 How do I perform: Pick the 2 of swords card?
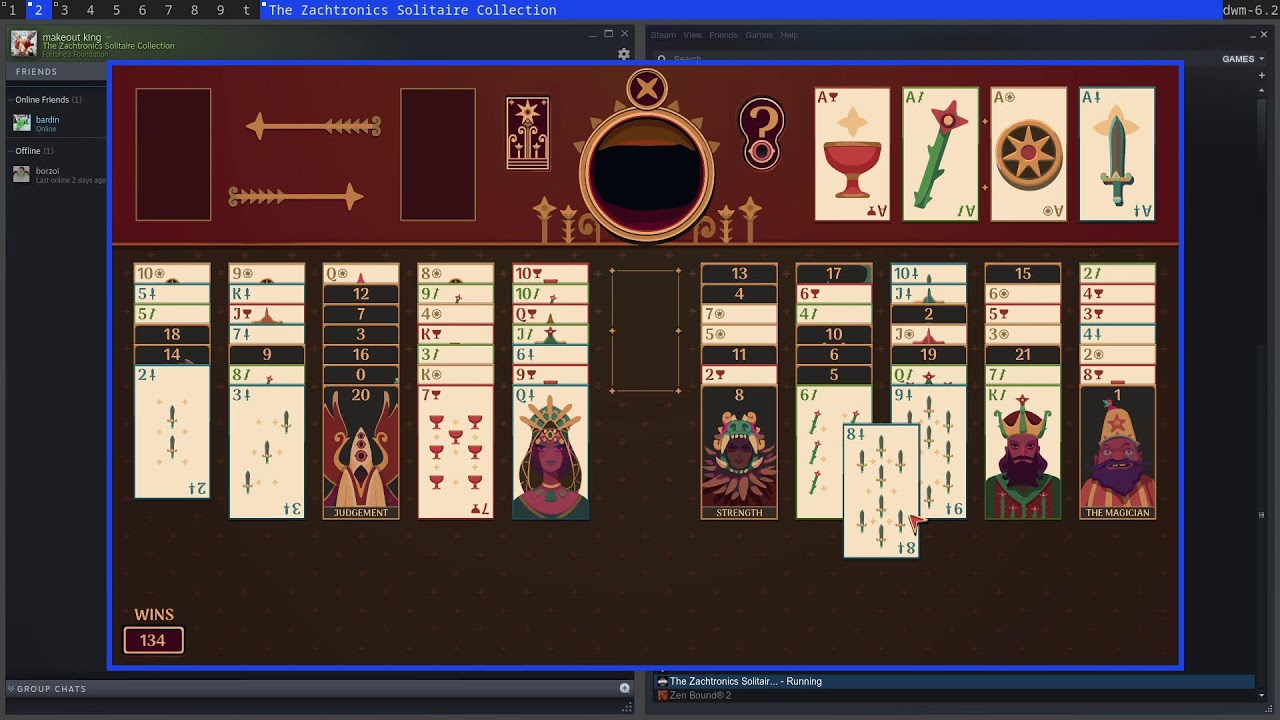172,432
